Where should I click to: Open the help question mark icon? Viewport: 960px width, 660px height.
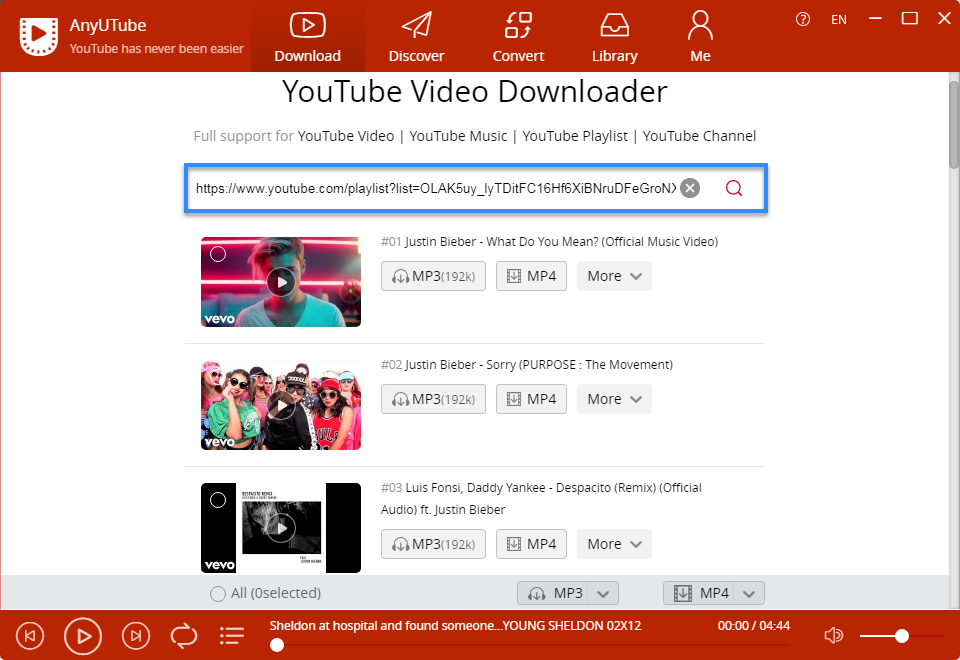pyautogui.click(x=803, y=20)
